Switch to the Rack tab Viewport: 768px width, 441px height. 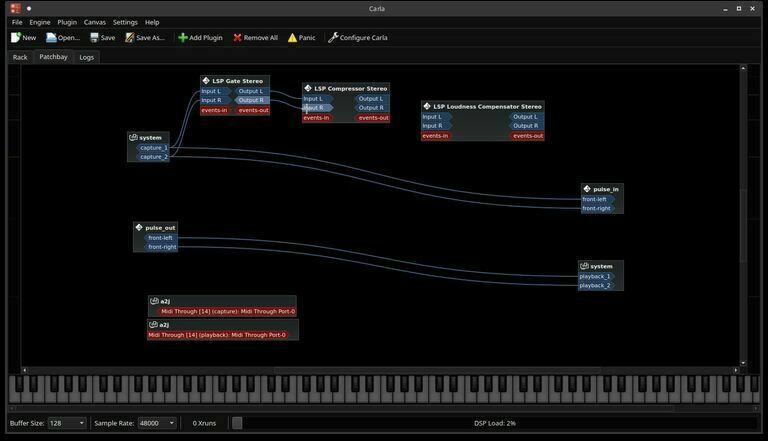click(20, 57)
